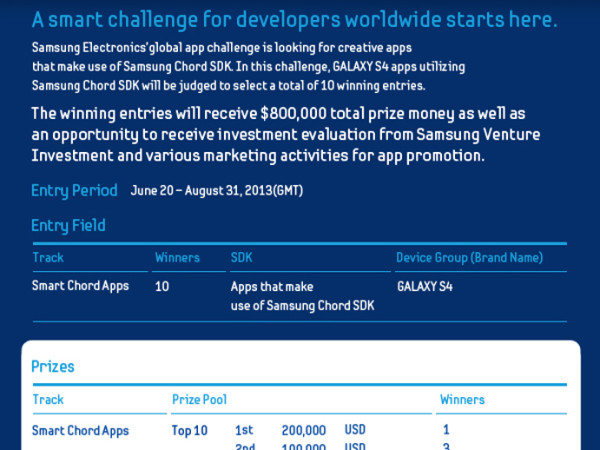Click "Smart Chord Apps" in Entry Field table
Image resolution: width=600 pixels, height=450 pixels.
coord(80,286)
